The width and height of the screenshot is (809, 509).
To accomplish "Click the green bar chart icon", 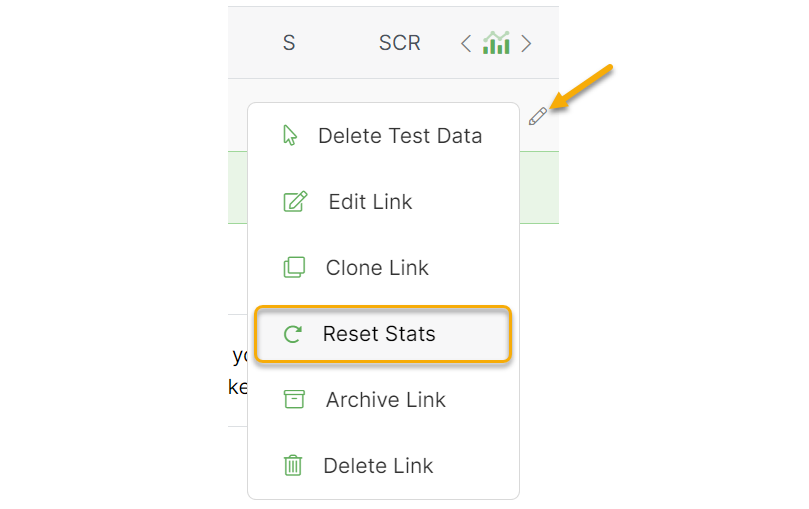I will [x=496, y=43].
